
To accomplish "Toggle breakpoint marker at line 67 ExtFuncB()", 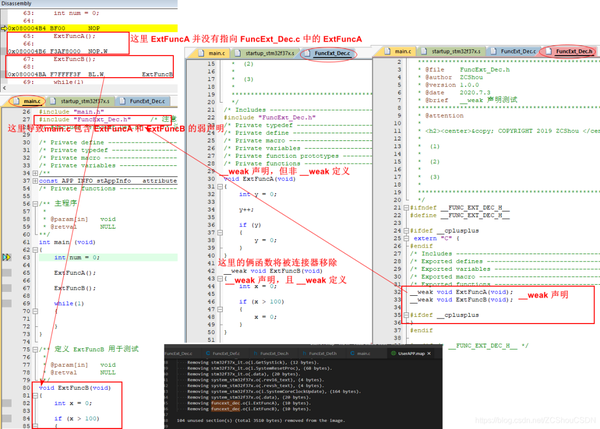I will pyautogui.click(x=7, y=288).
